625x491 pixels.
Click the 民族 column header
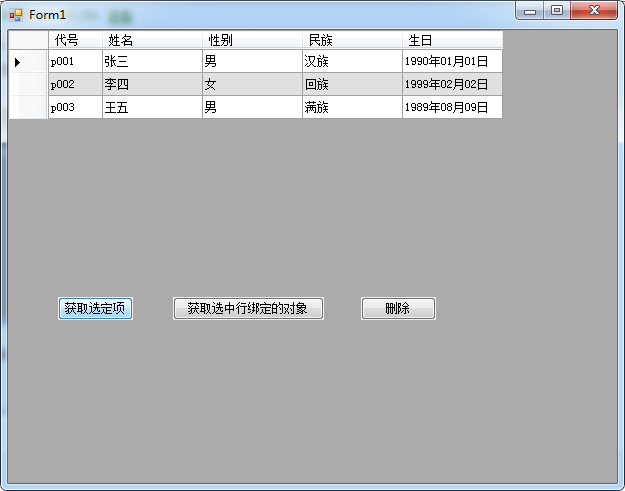352,40
